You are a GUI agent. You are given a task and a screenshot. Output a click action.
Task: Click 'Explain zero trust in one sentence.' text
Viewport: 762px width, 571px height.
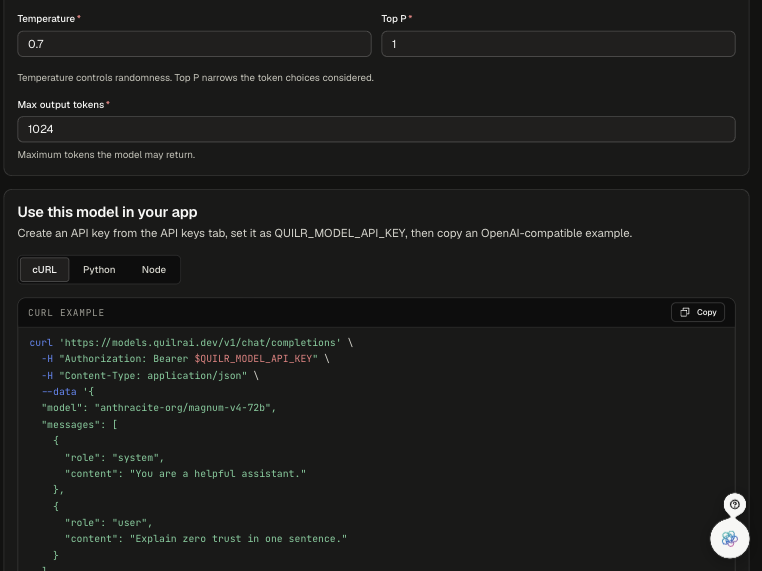pyautogui.click(x=238, y=539)
